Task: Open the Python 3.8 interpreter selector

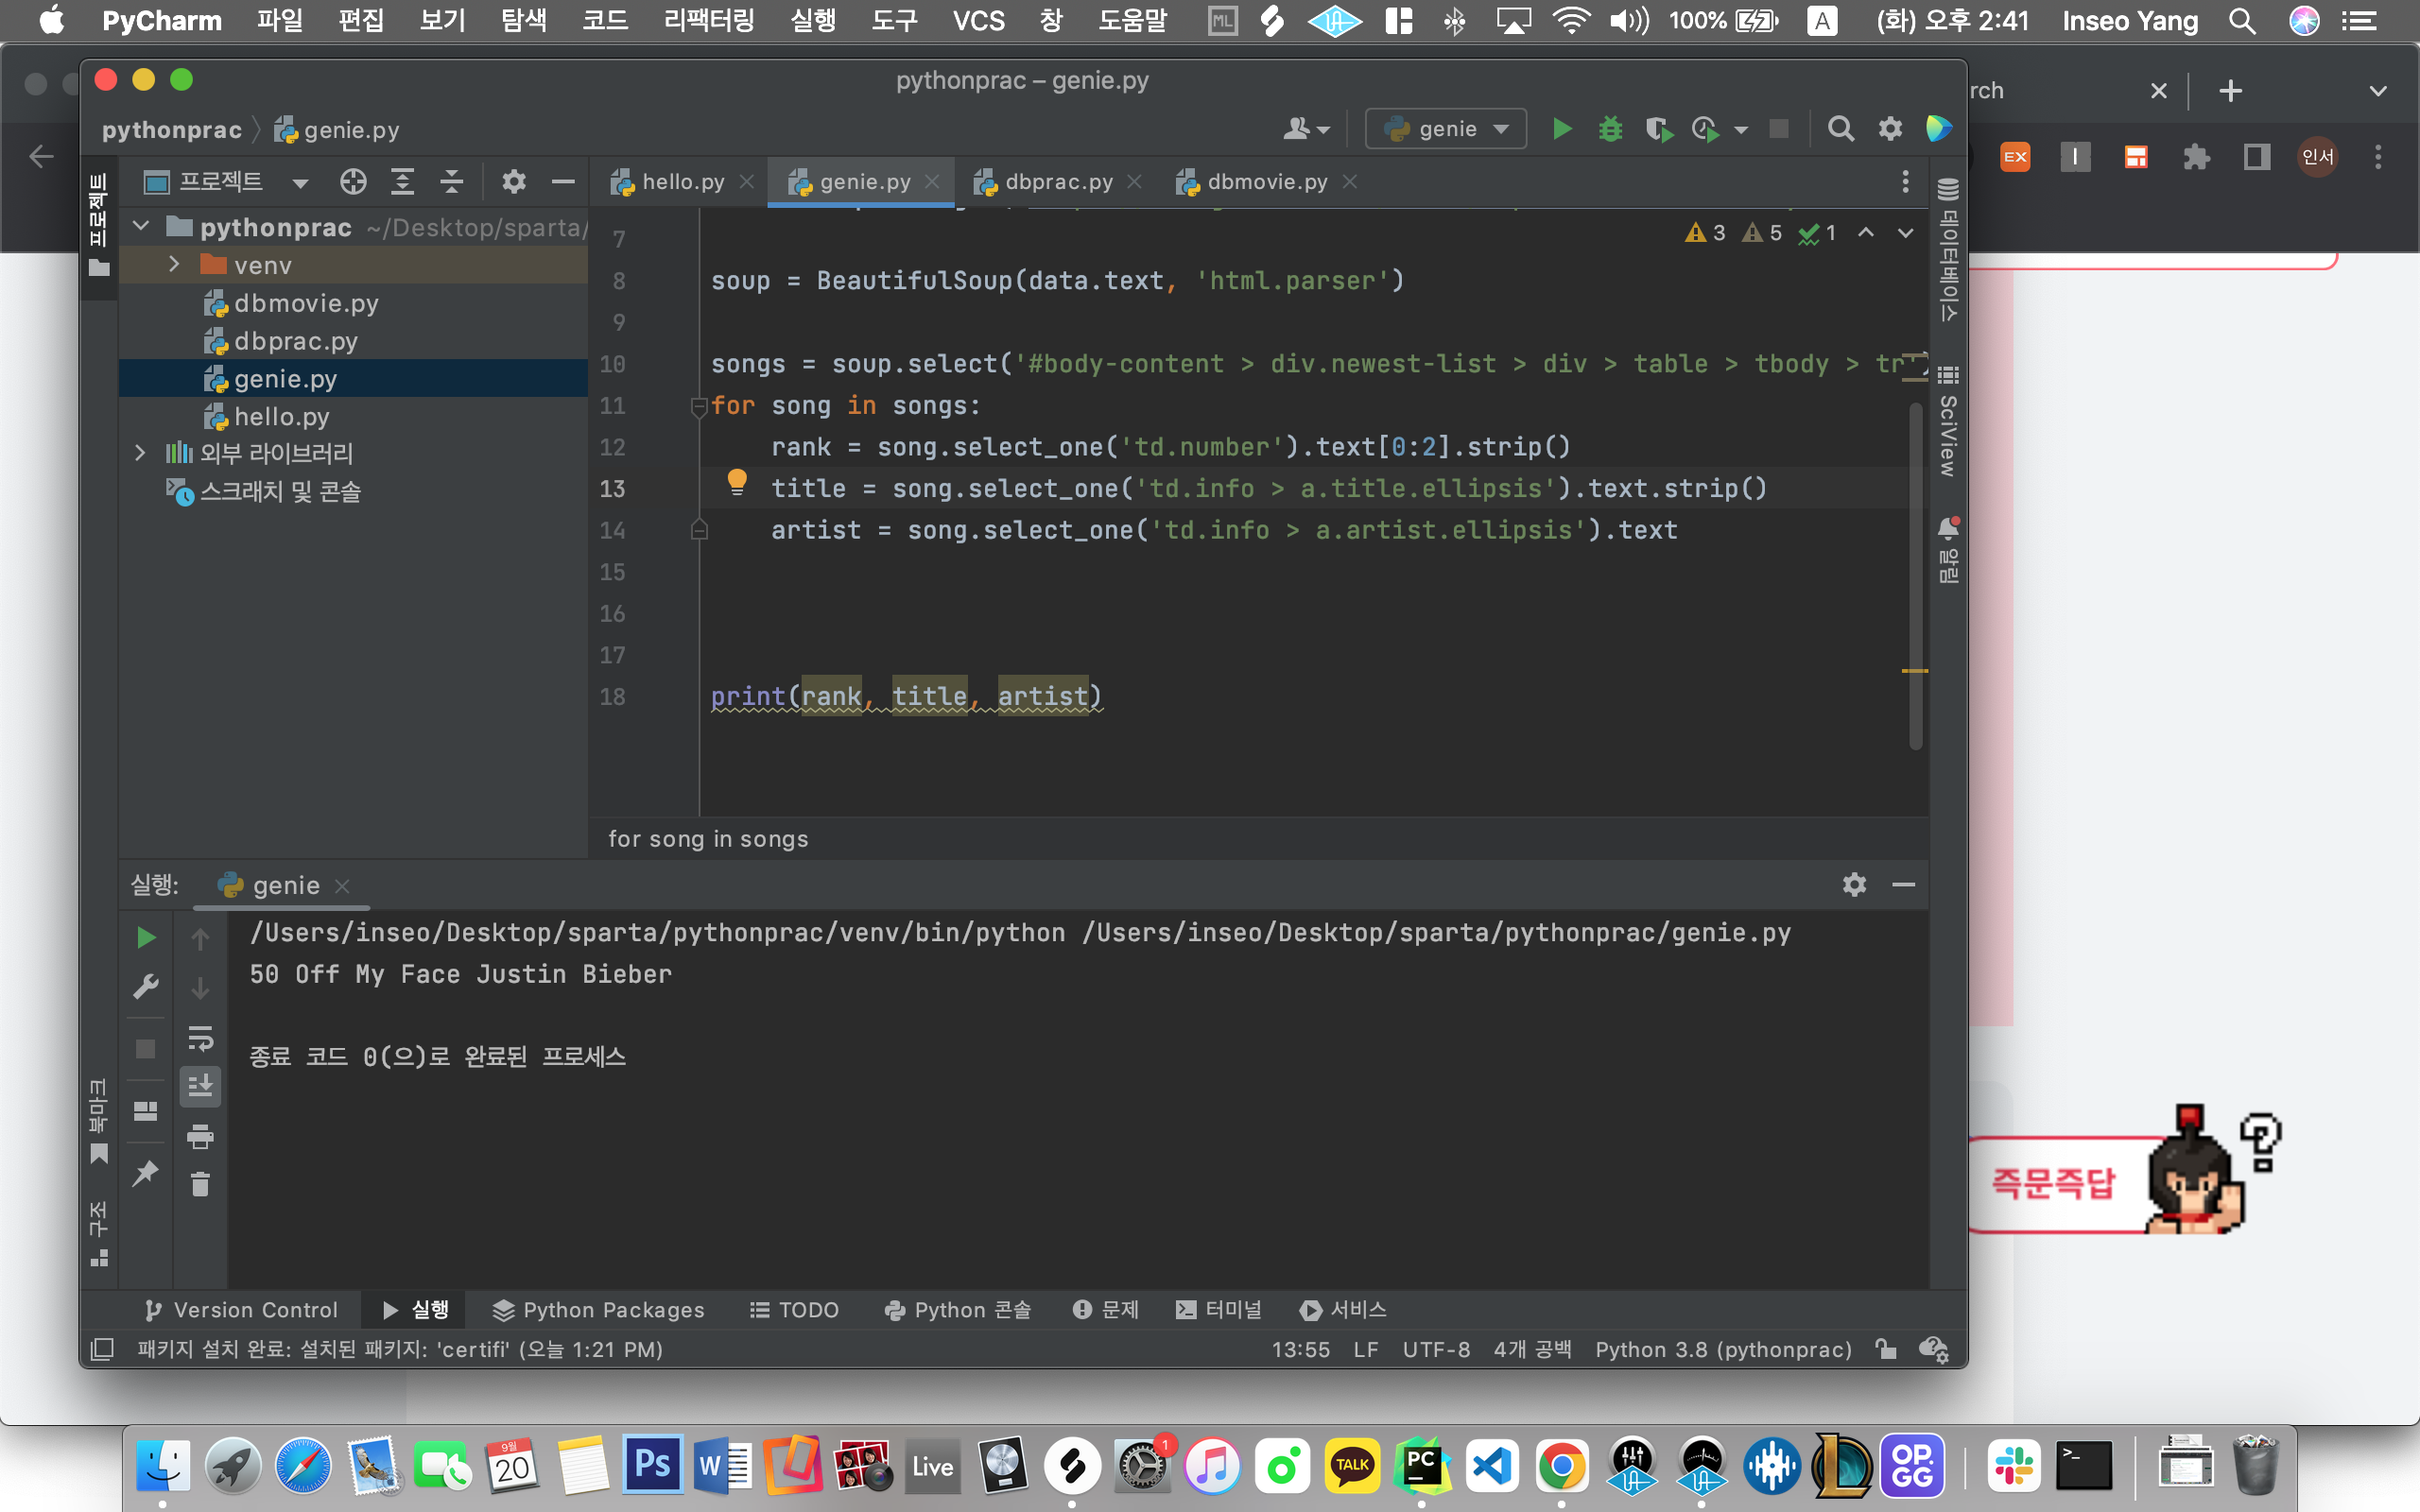Action: 1723,1349
